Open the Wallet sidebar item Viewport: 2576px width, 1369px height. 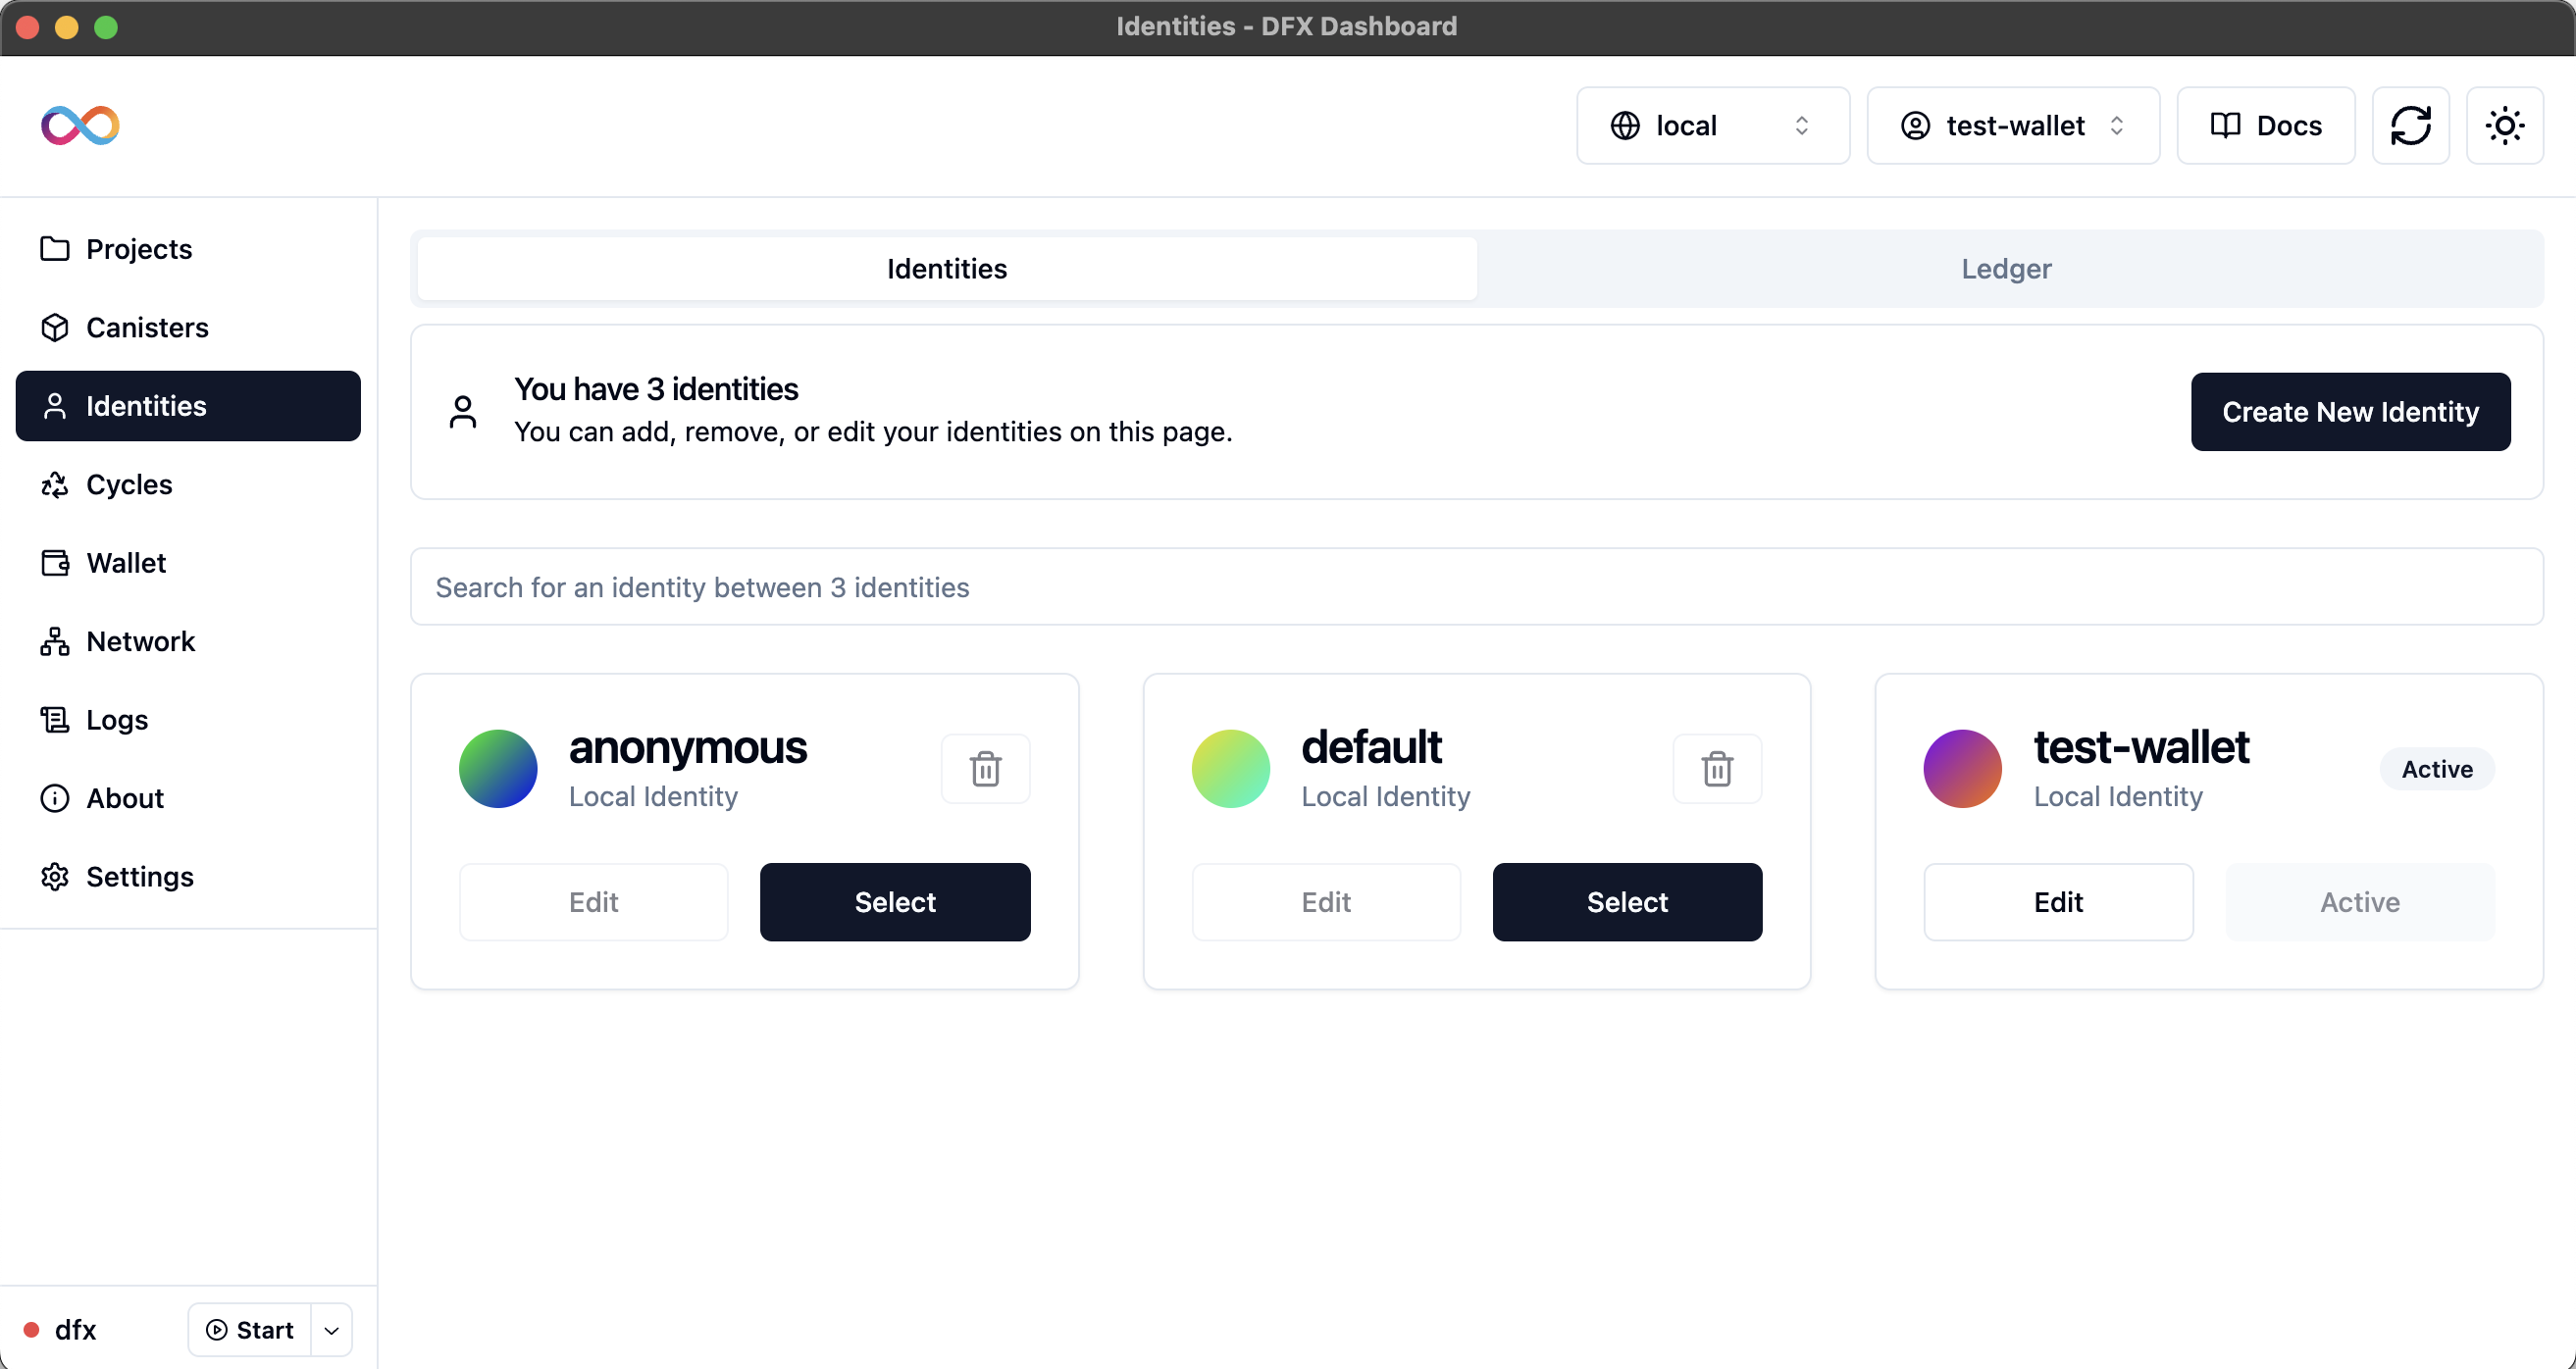click(x=126, y=563)
